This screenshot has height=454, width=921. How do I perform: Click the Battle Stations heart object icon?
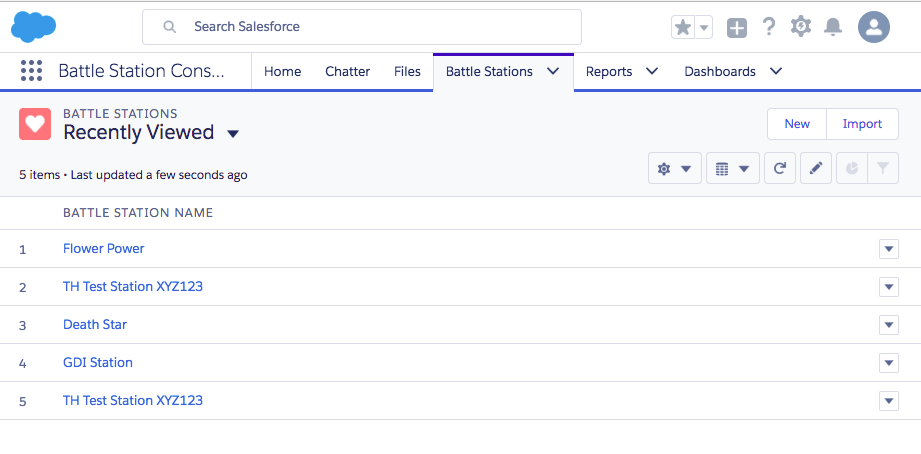pos(35,124)
